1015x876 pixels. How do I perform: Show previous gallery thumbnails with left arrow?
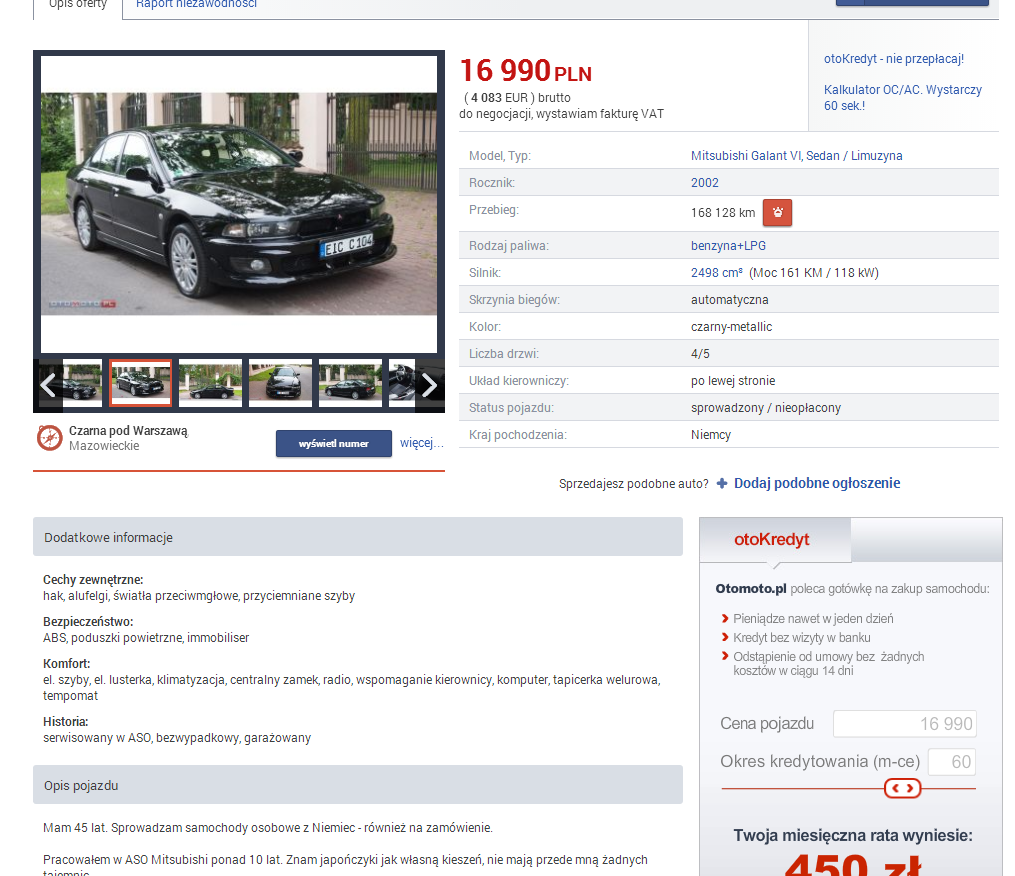click(49, 385)
